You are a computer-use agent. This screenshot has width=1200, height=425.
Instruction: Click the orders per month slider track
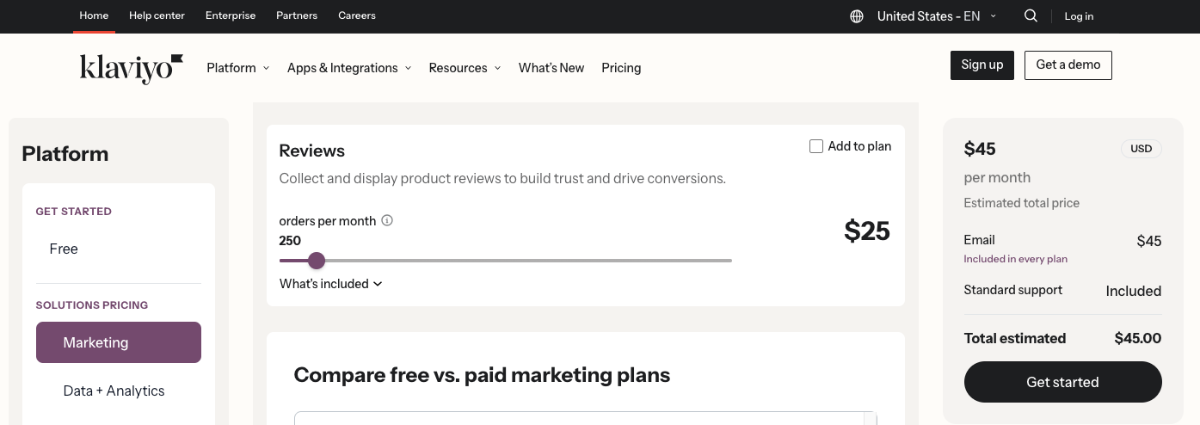click(x=505, y=260)
